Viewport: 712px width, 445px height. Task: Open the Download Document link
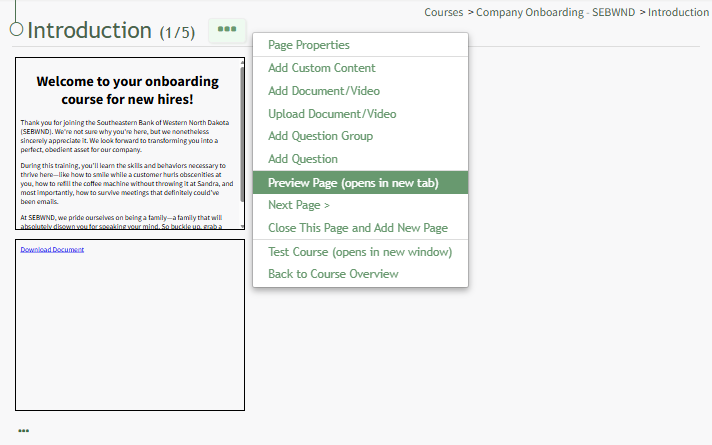pyautogui.click(x=52, y=249)
